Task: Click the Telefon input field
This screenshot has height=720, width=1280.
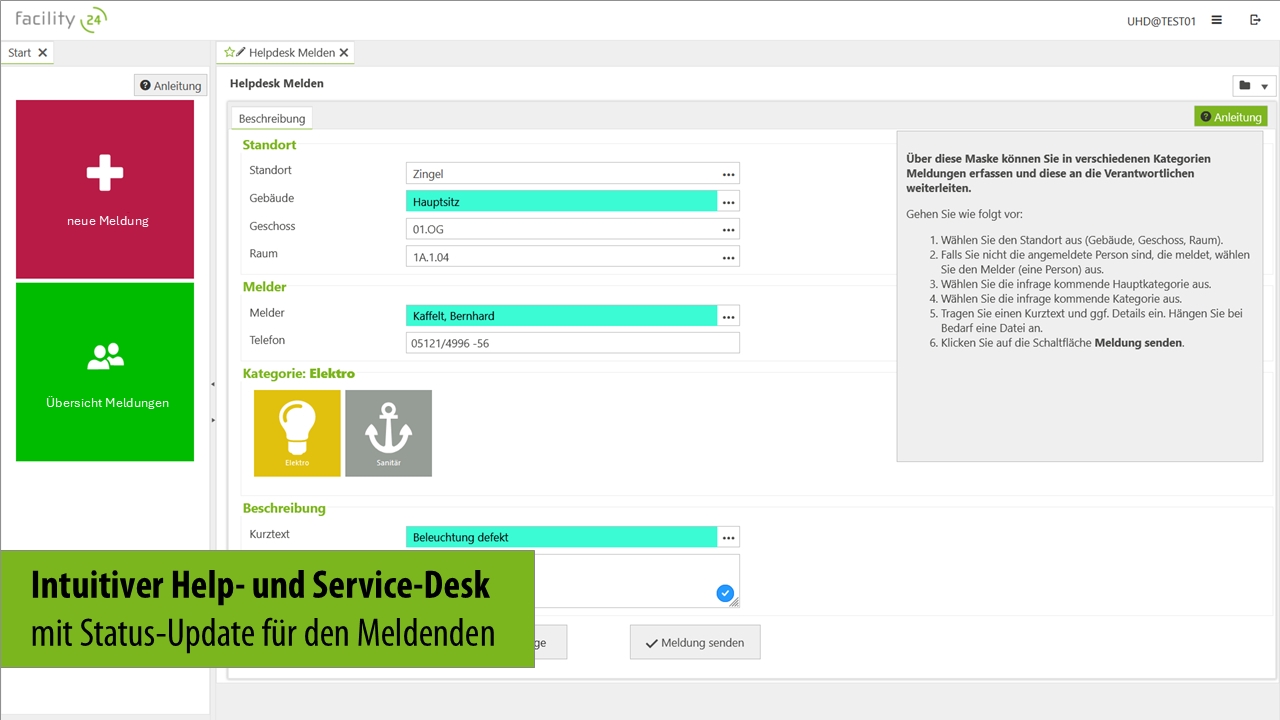Action: pyautogui.click(x=573, y=343)
